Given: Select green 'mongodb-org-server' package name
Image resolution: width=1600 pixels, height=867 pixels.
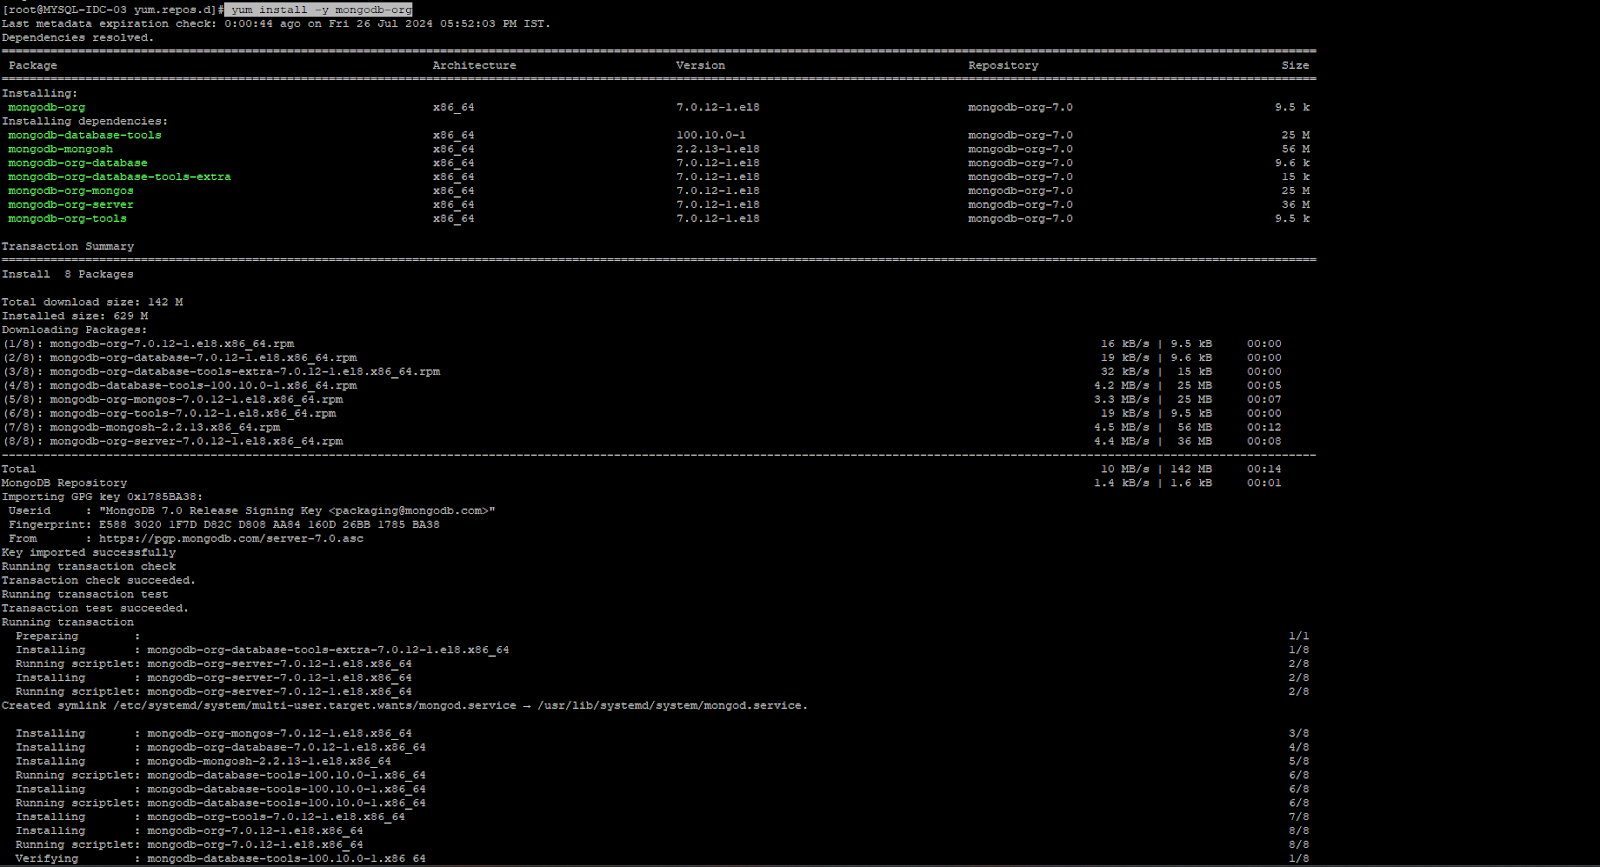Looking at the screenshot, I should tap(71, 205).
